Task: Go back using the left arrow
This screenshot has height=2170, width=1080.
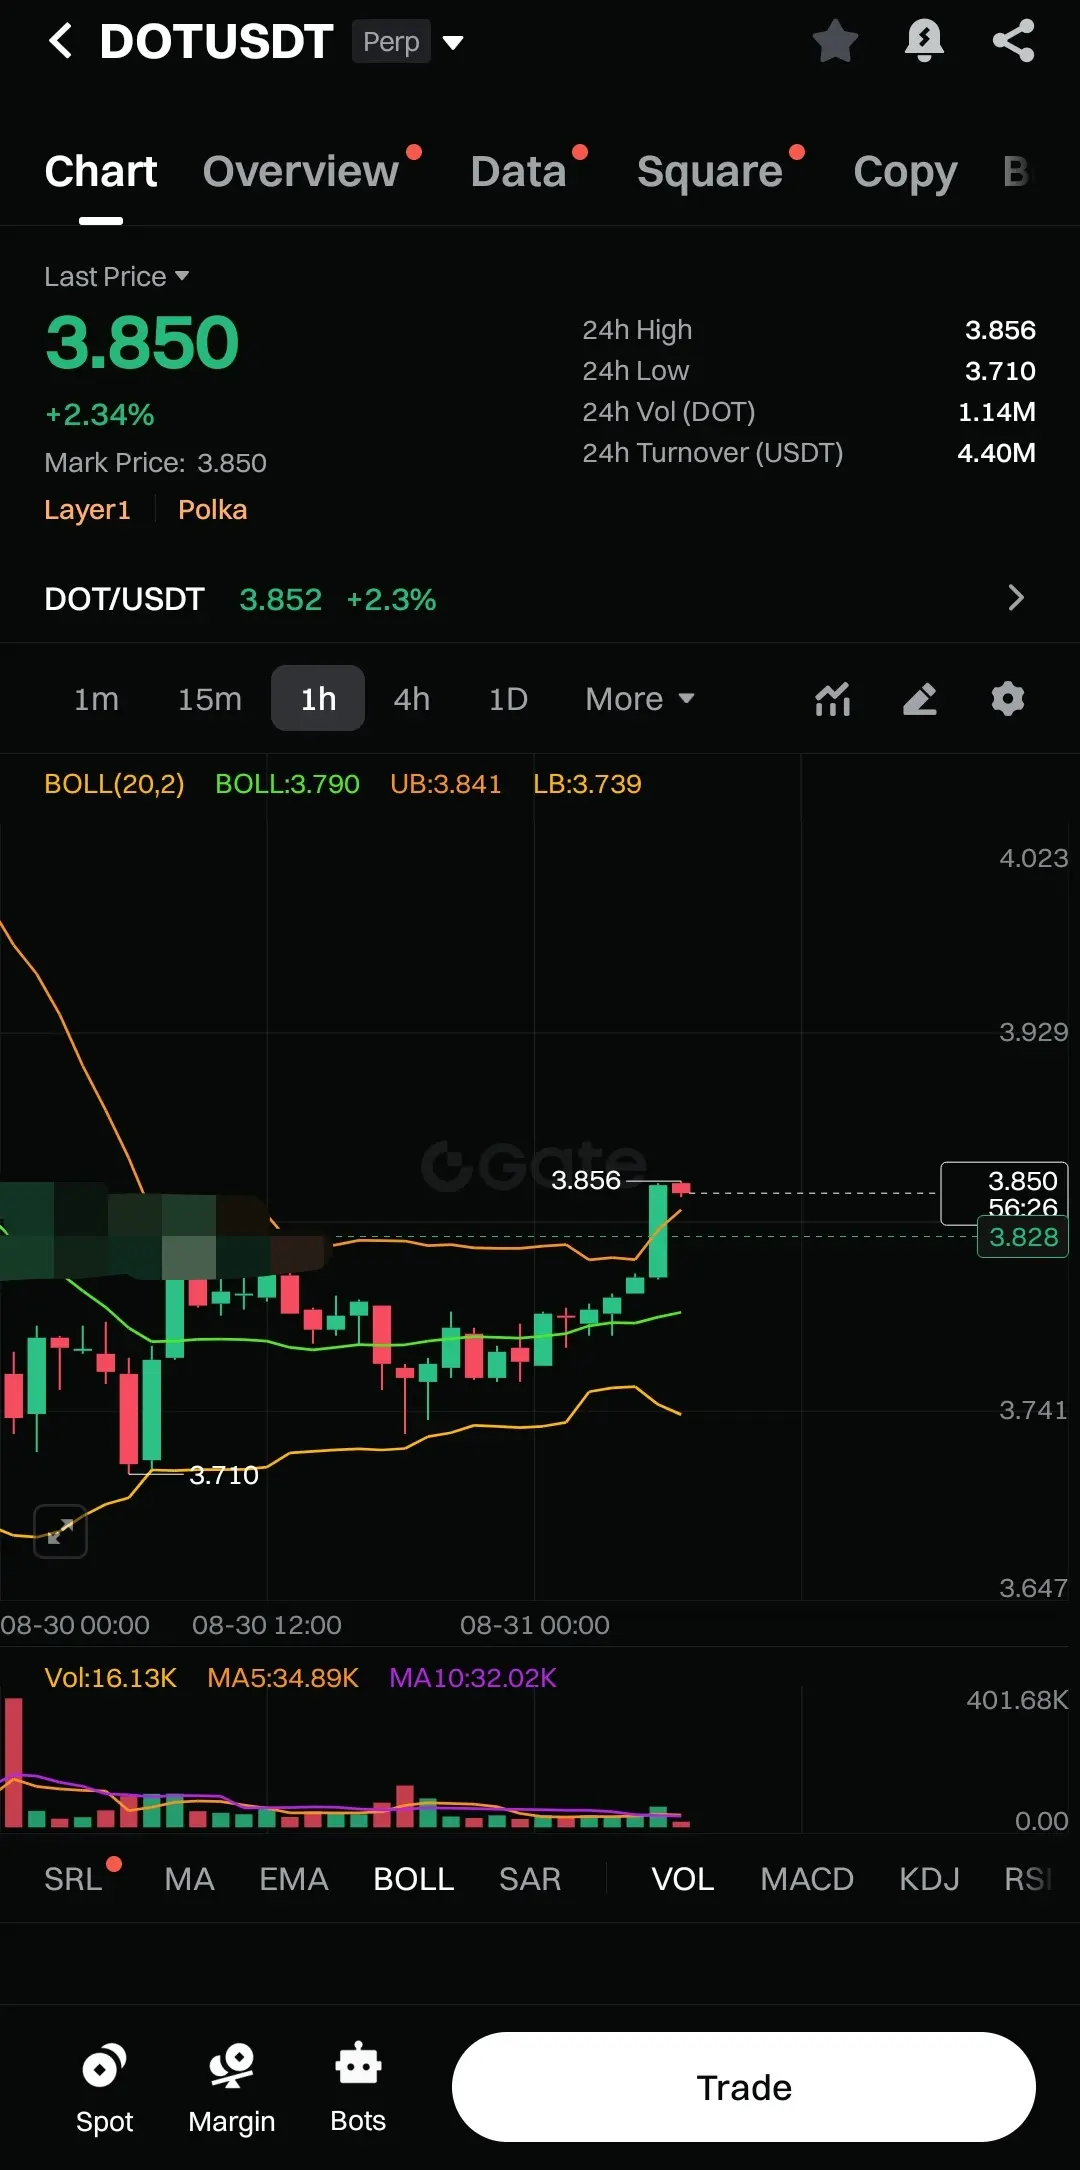Action: coord(60,41)
